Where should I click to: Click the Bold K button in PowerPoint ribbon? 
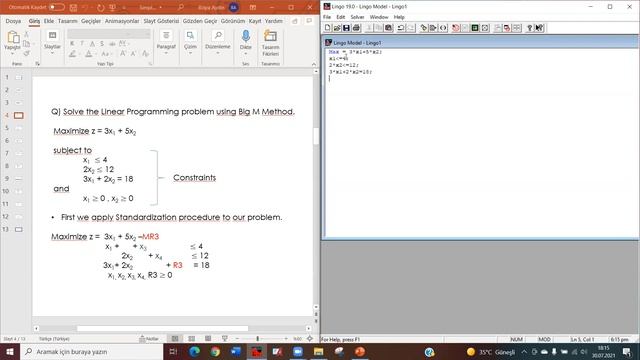pyautogui.click(x=72, y=43)
